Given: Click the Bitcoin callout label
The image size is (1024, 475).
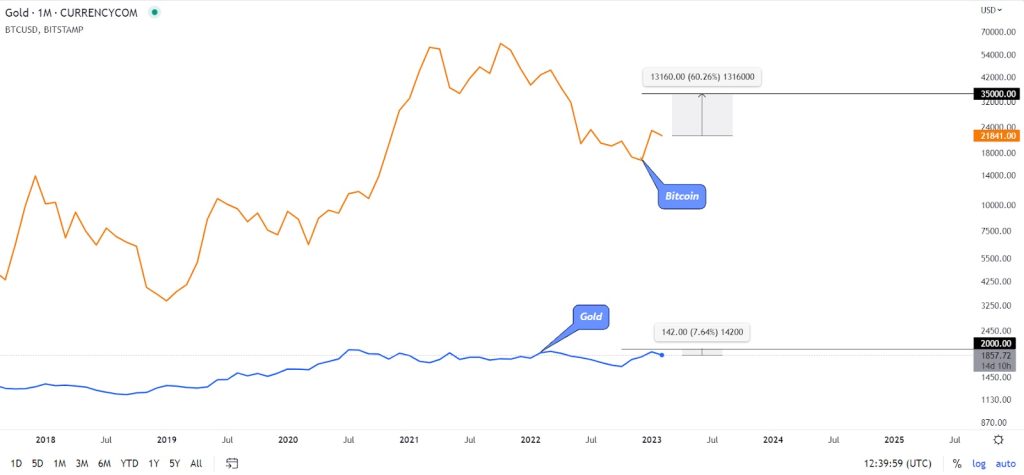Looking at the screenshot, I should pos(683,195).
